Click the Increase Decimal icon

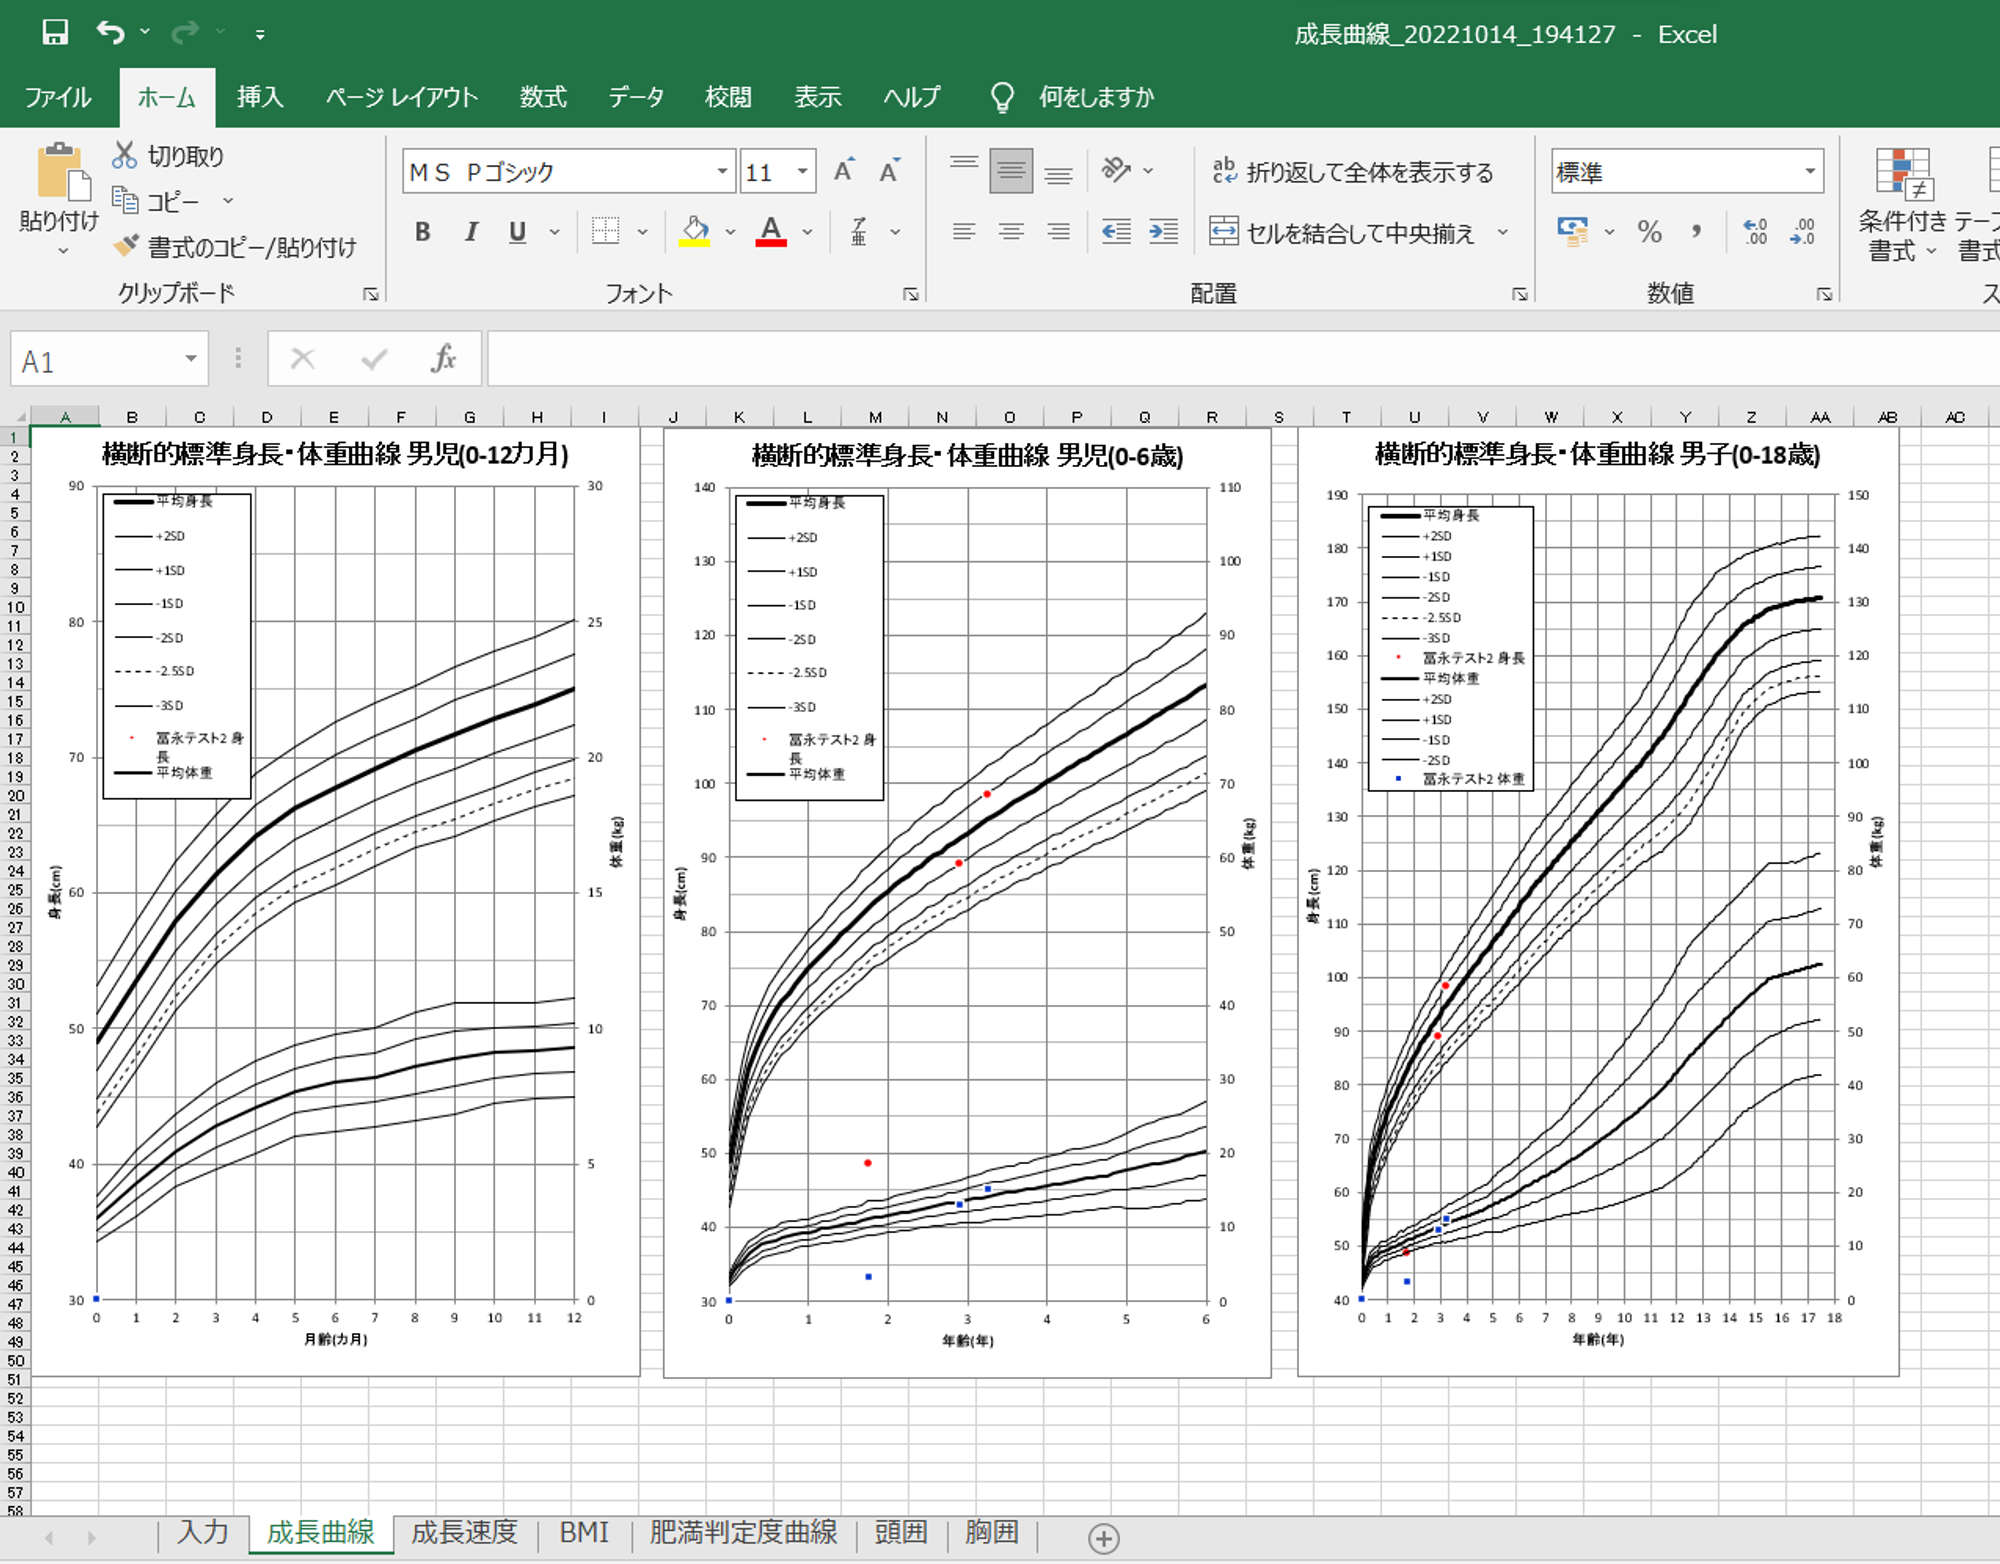[1755, 232]
